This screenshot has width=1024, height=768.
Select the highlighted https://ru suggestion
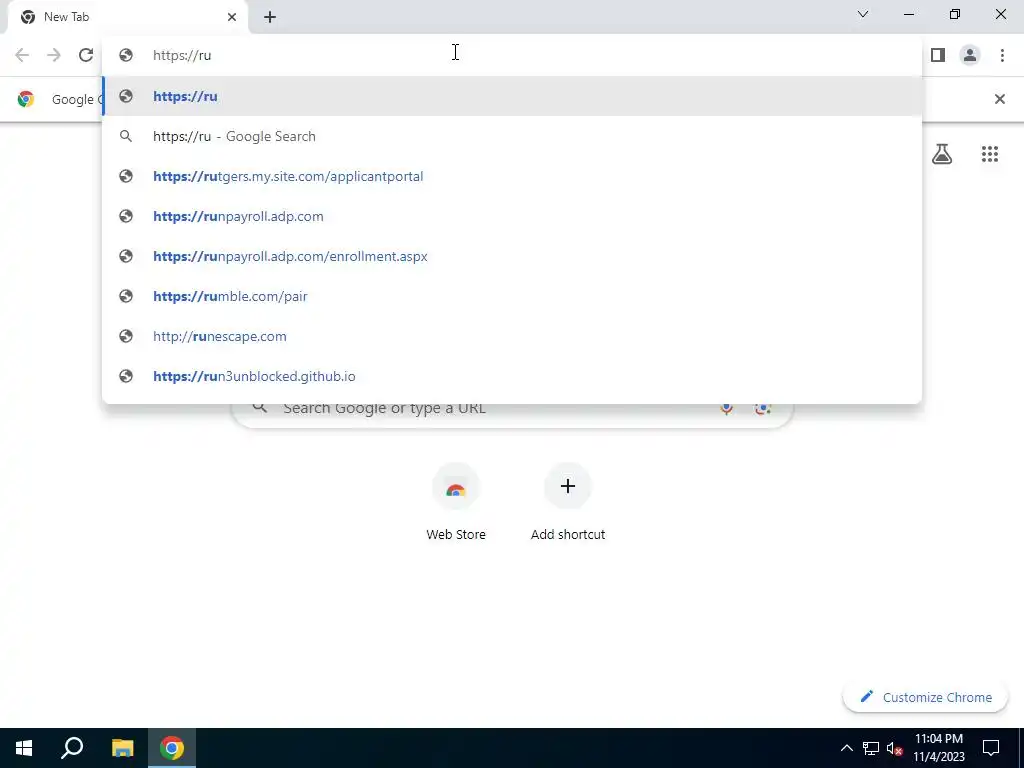click(512, 96)
